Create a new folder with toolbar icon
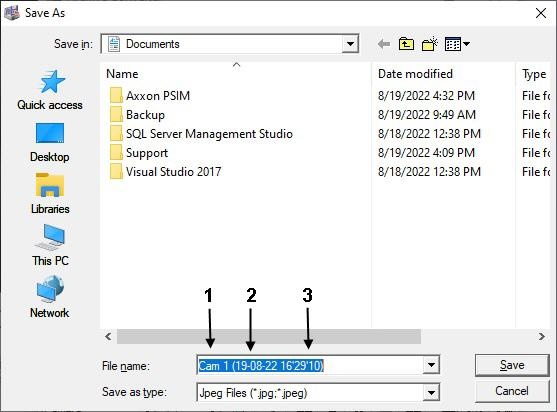 429,44
